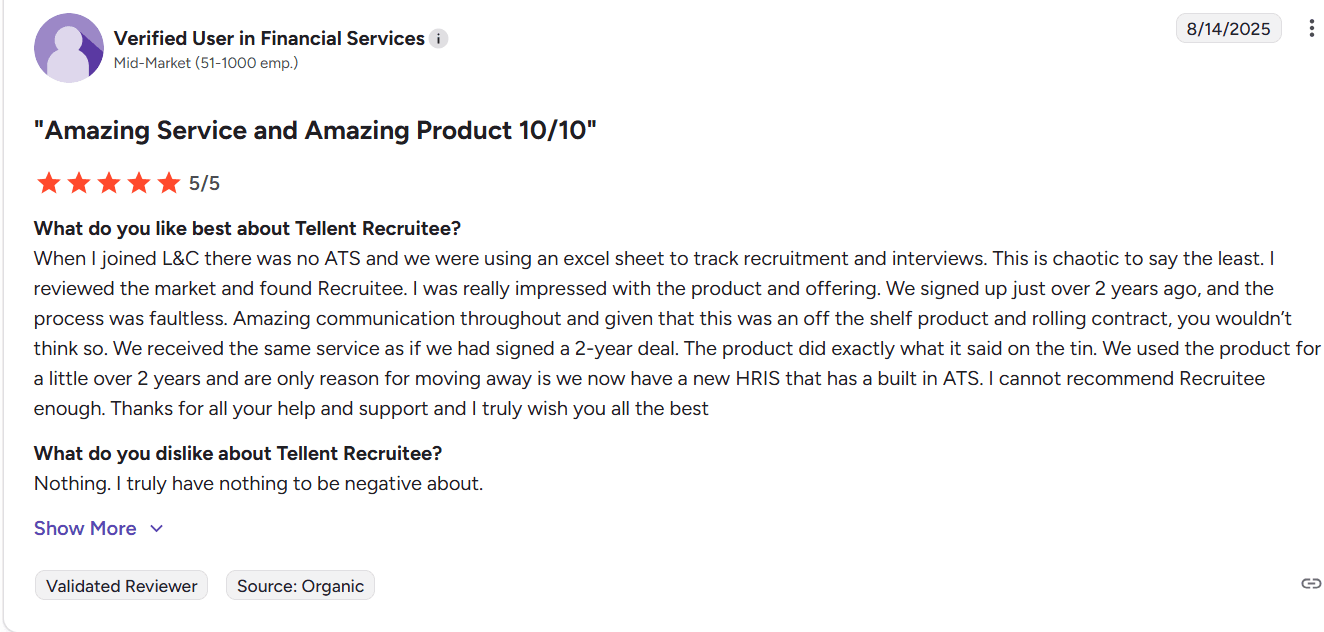Viewport: 1324px width, 632px height.
Task: Click the reviewer's purple avatar icon
Action: point(68,48)
